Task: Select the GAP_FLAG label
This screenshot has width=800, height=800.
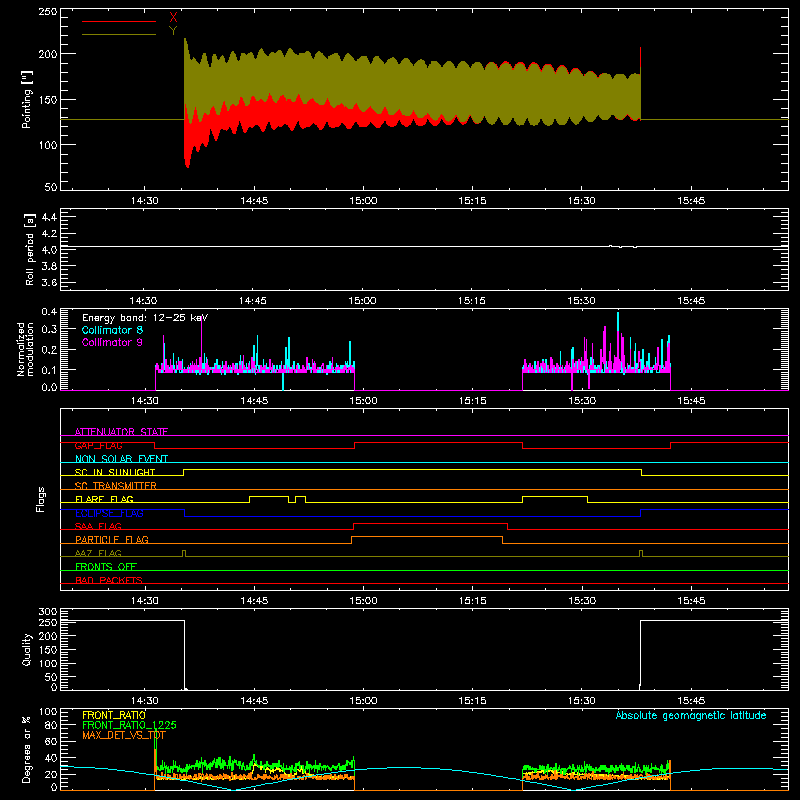Action: point(98,445)
